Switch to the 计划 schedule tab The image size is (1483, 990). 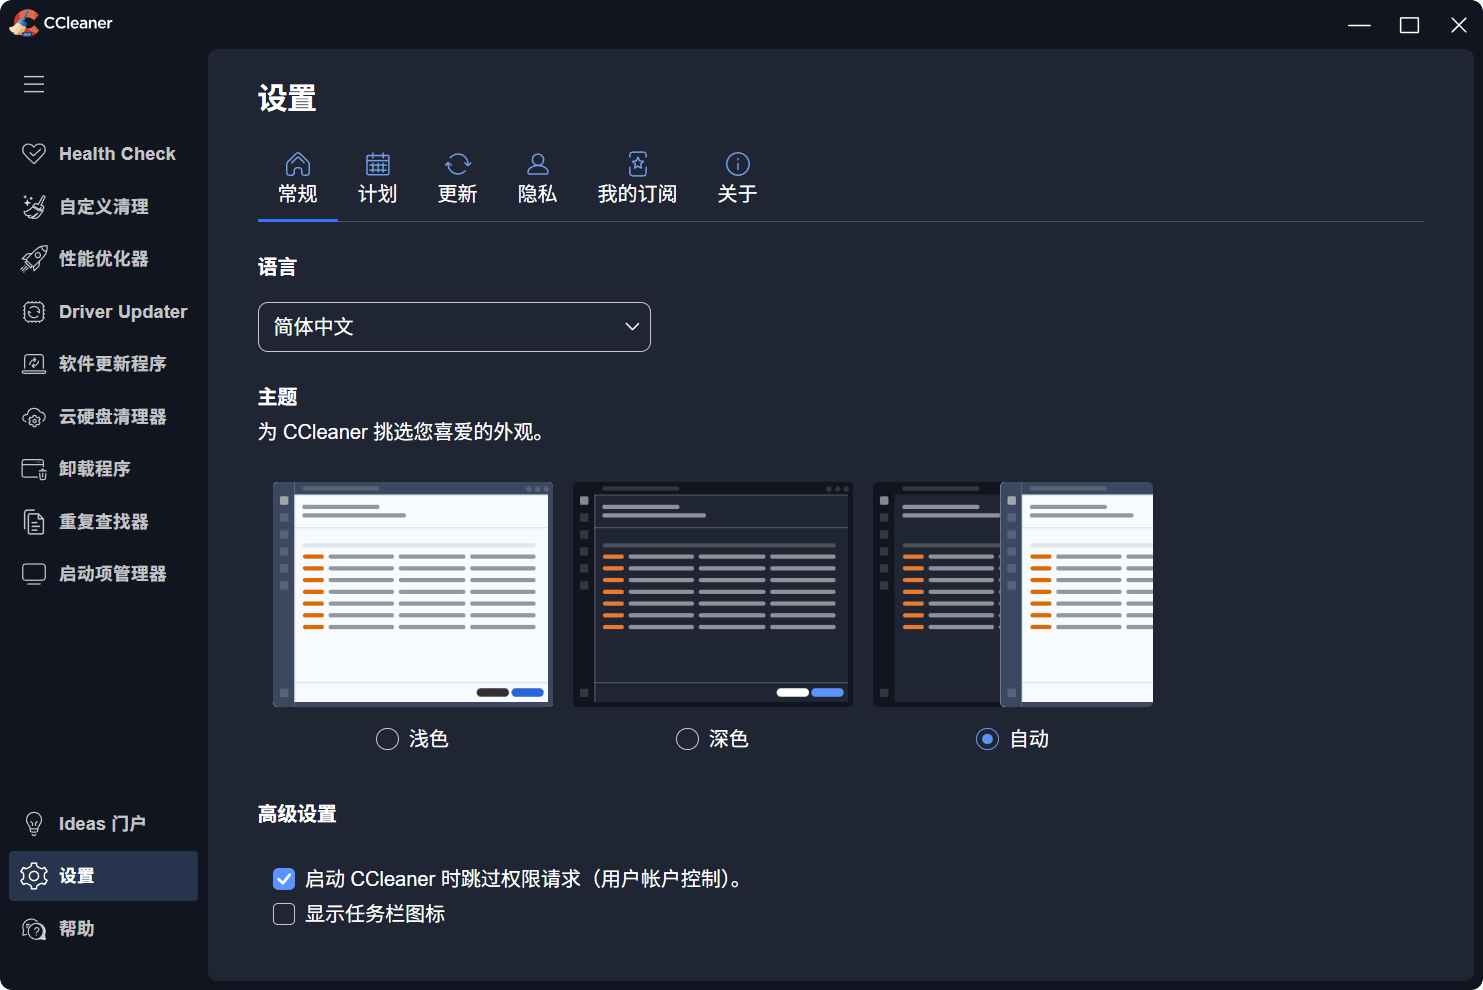(378, 179)
